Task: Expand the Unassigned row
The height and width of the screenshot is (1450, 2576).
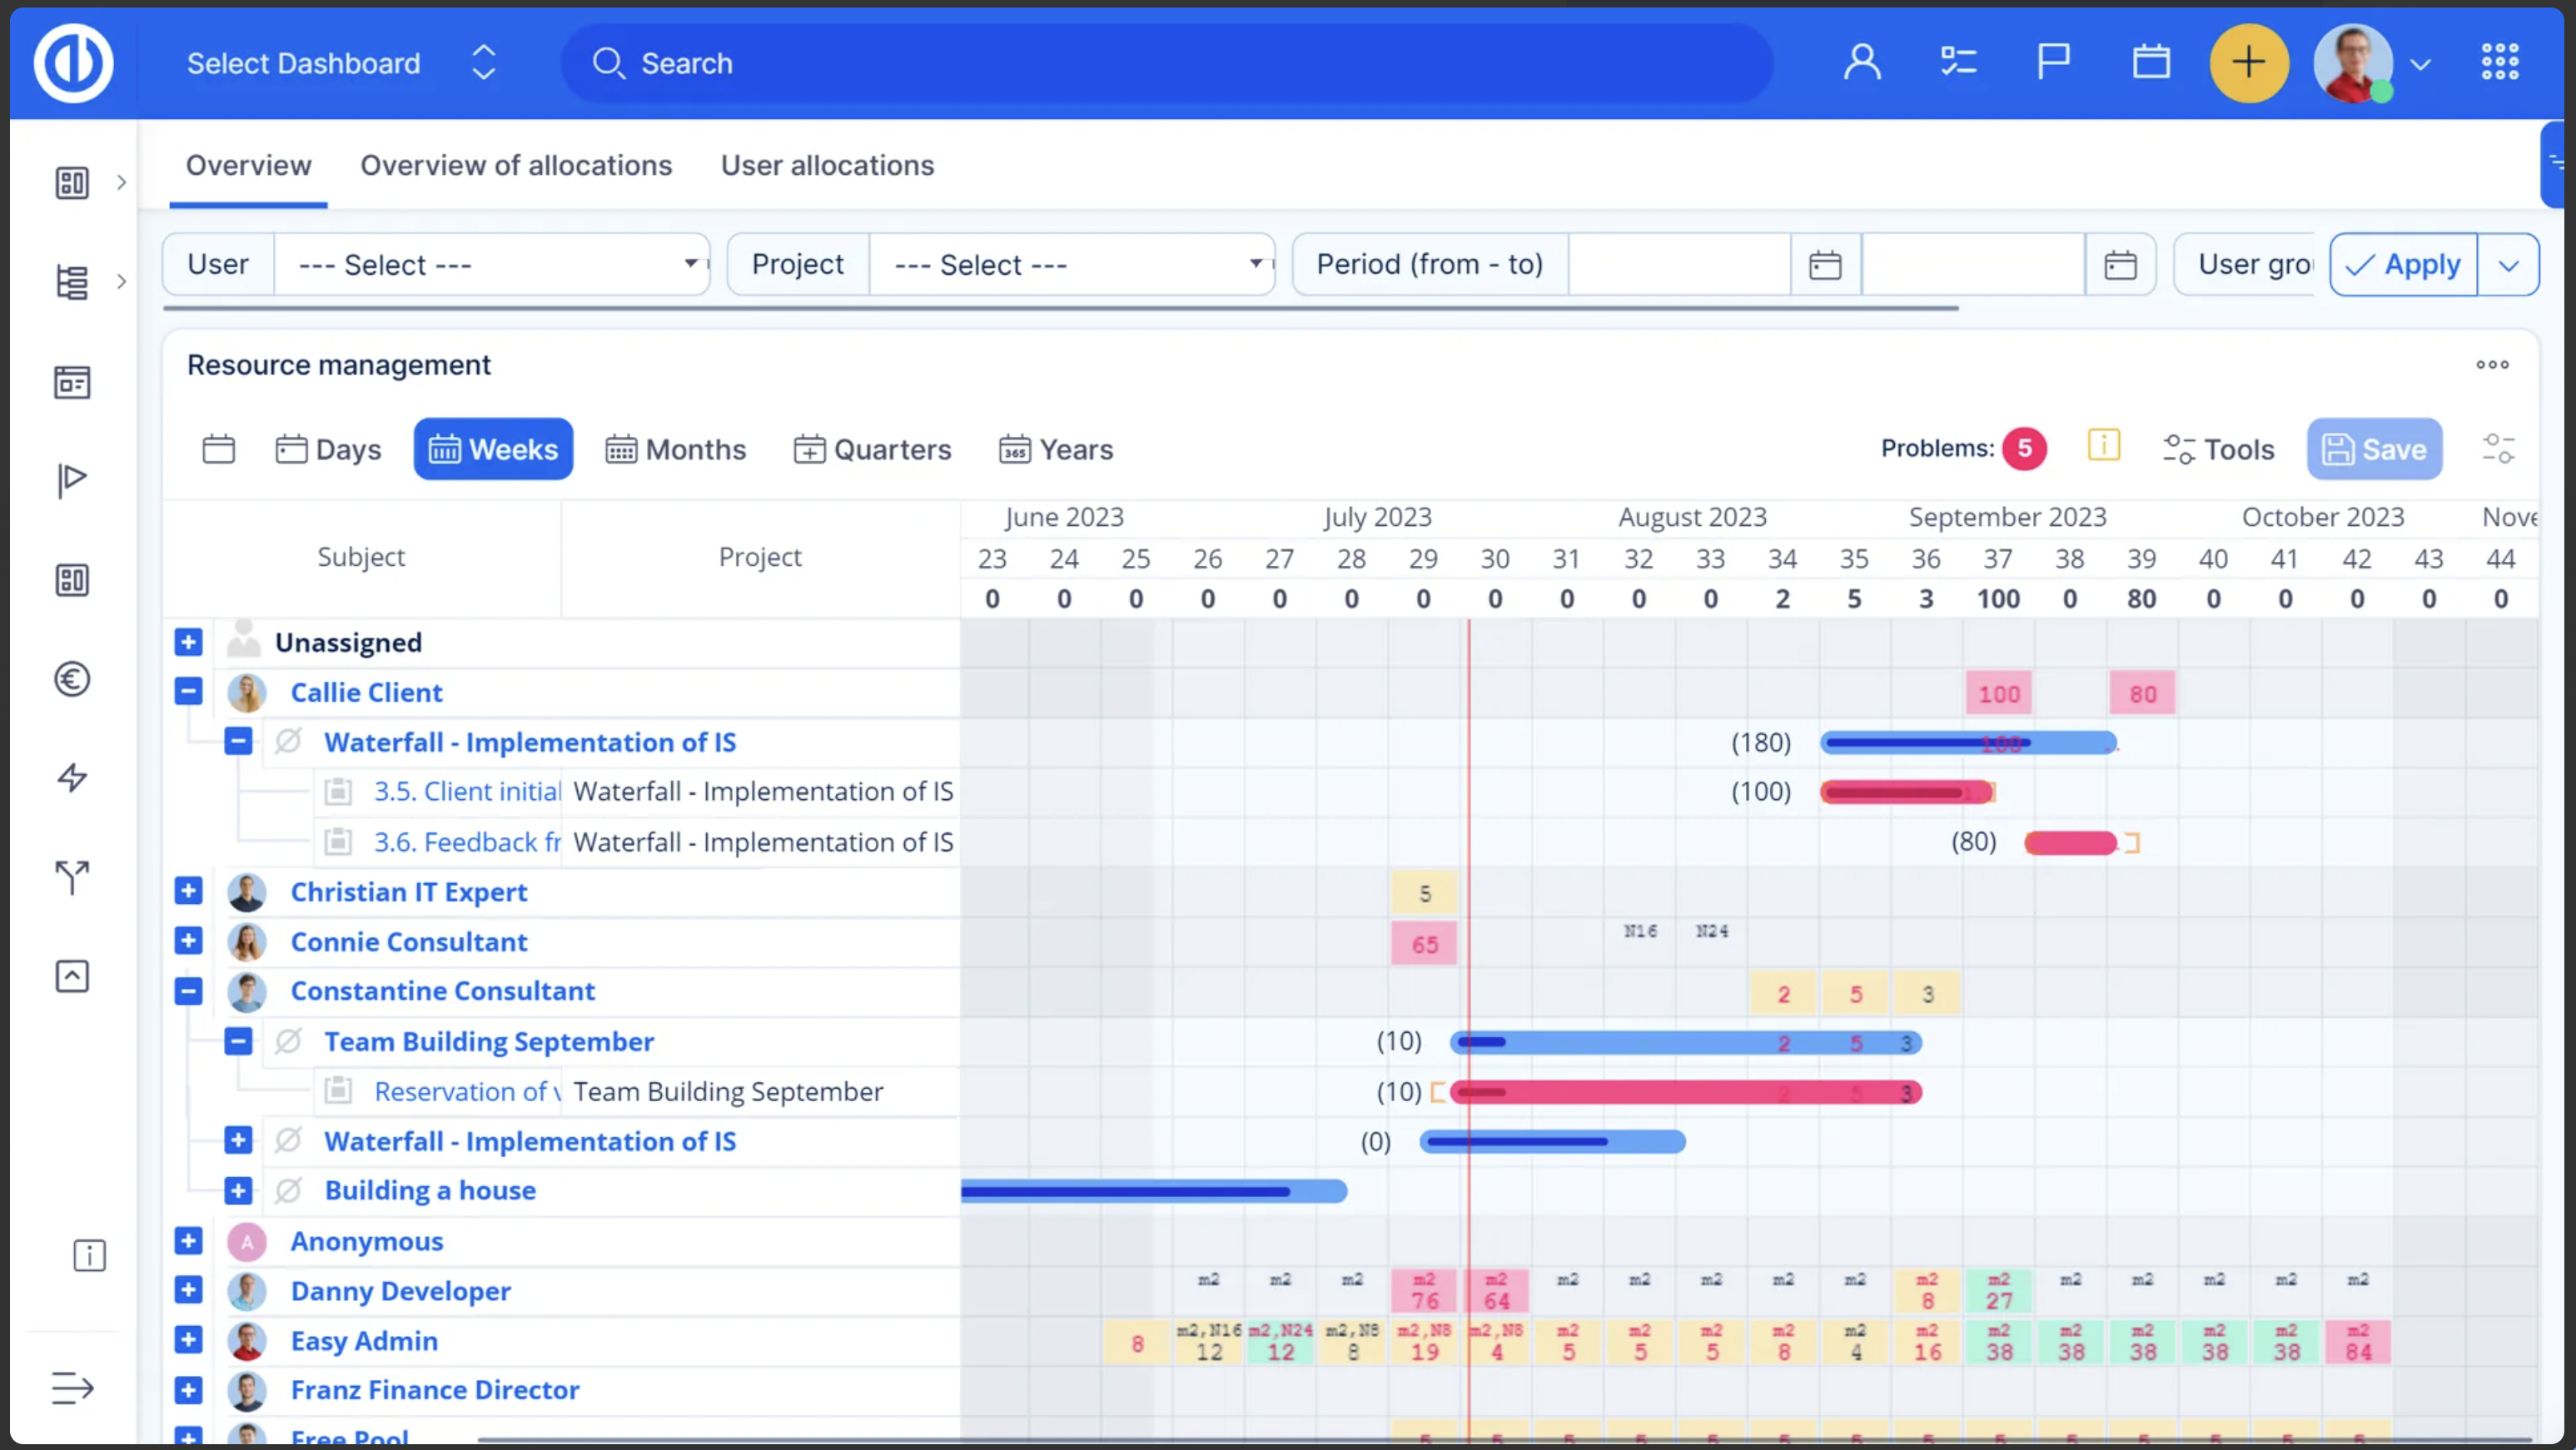Action: tap(188, 642)
